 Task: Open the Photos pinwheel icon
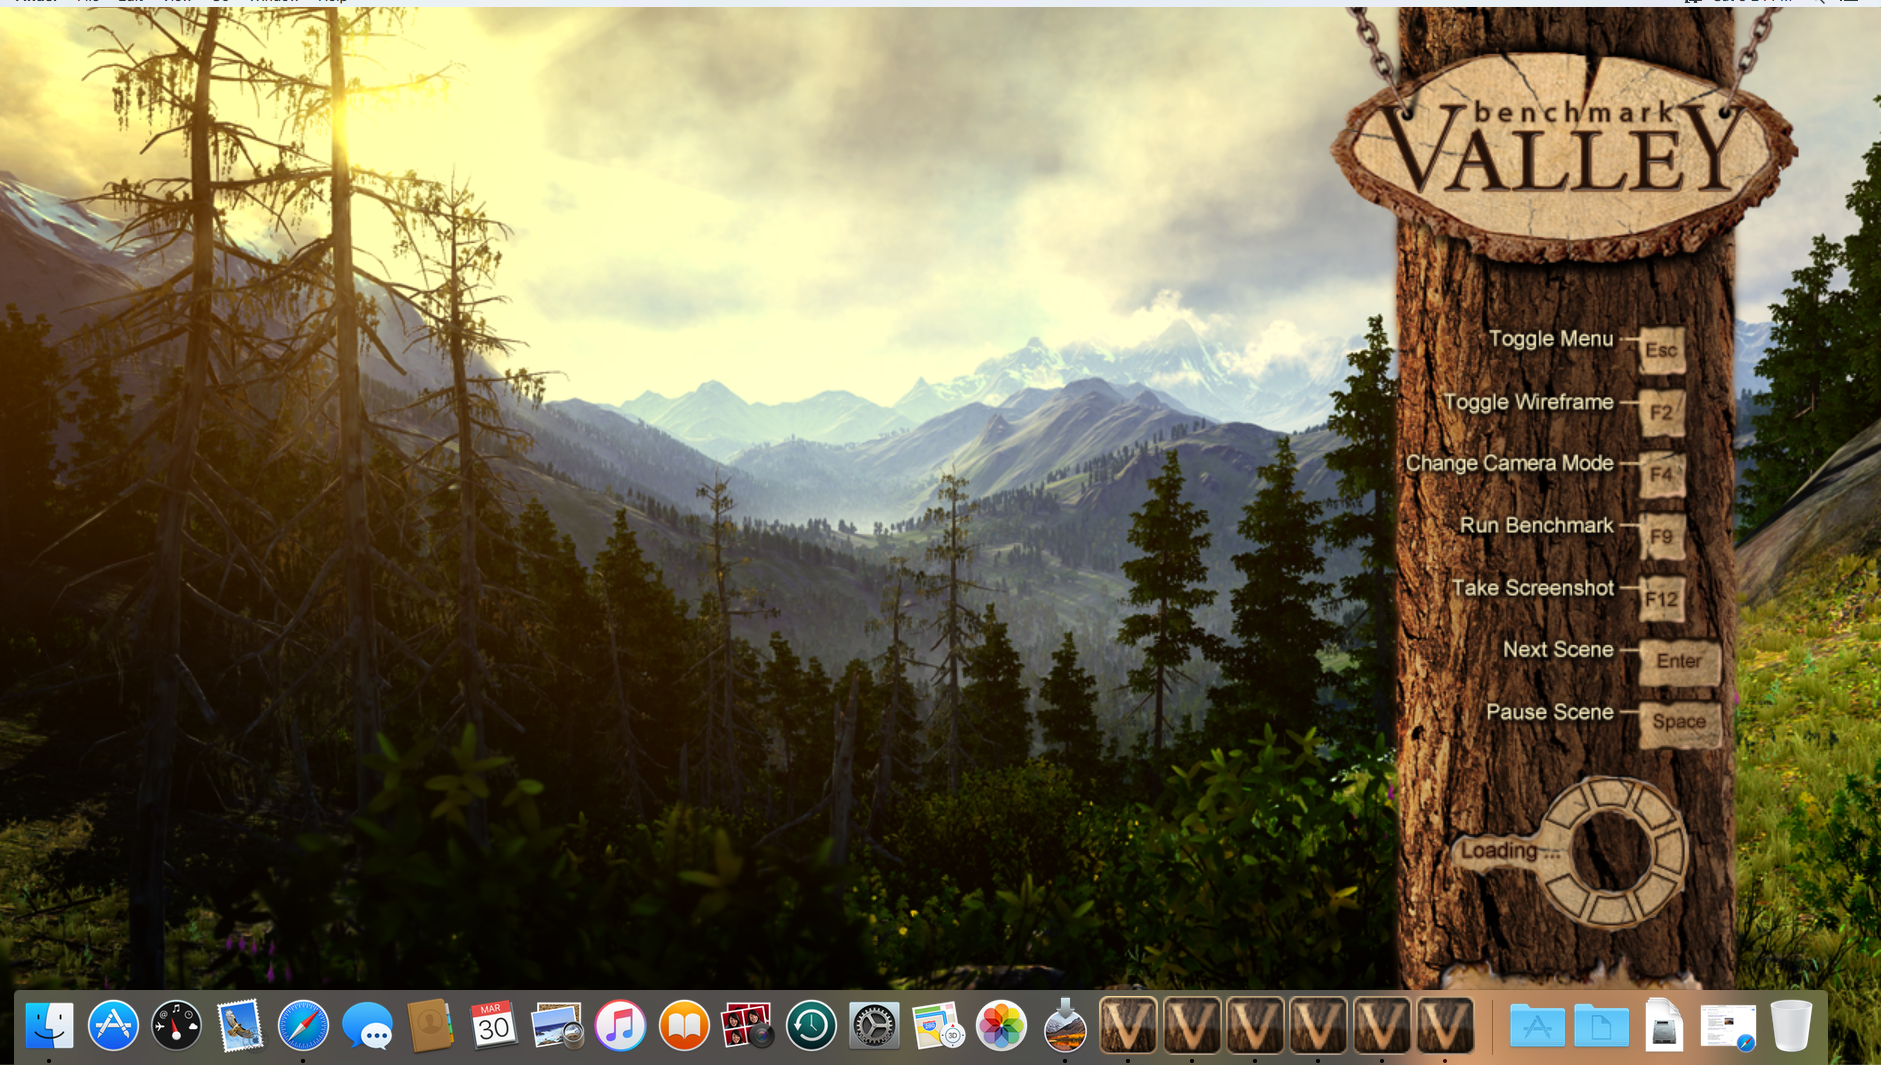1001,1025
